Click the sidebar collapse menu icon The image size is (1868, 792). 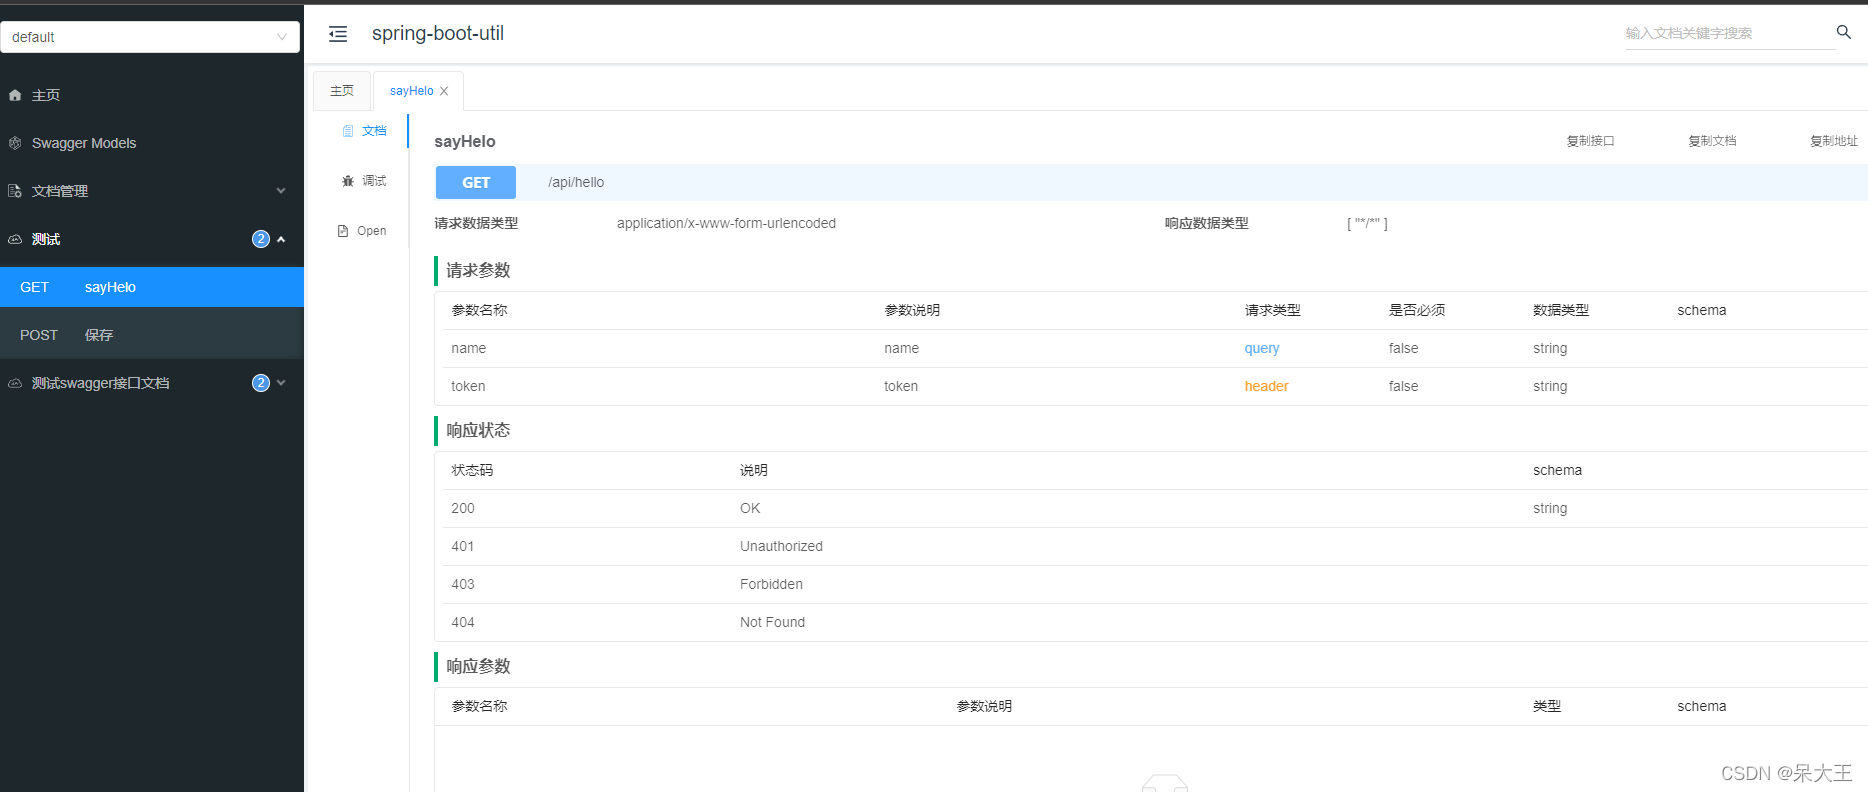pyautogui.click(x=338, y=34)
